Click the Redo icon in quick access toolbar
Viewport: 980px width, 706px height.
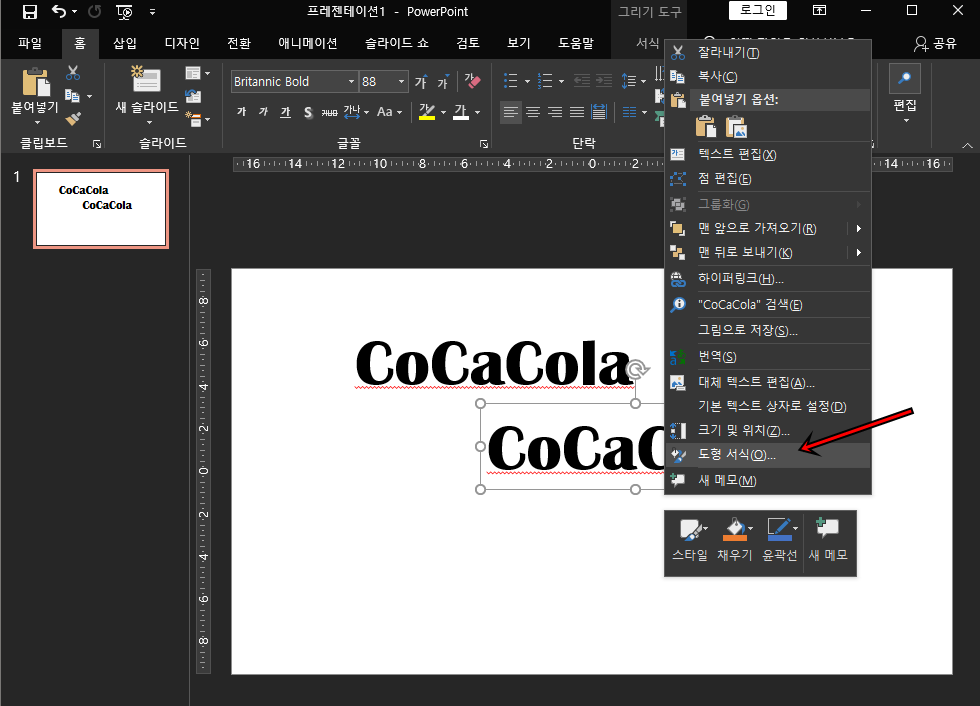click(x=94, y=11)
